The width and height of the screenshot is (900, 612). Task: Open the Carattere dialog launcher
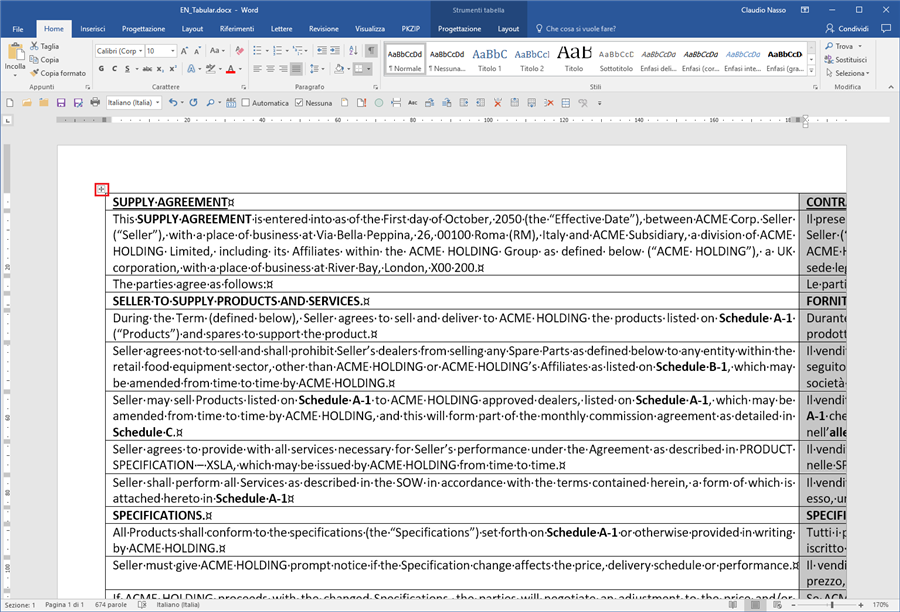click(x=244, y=87)
